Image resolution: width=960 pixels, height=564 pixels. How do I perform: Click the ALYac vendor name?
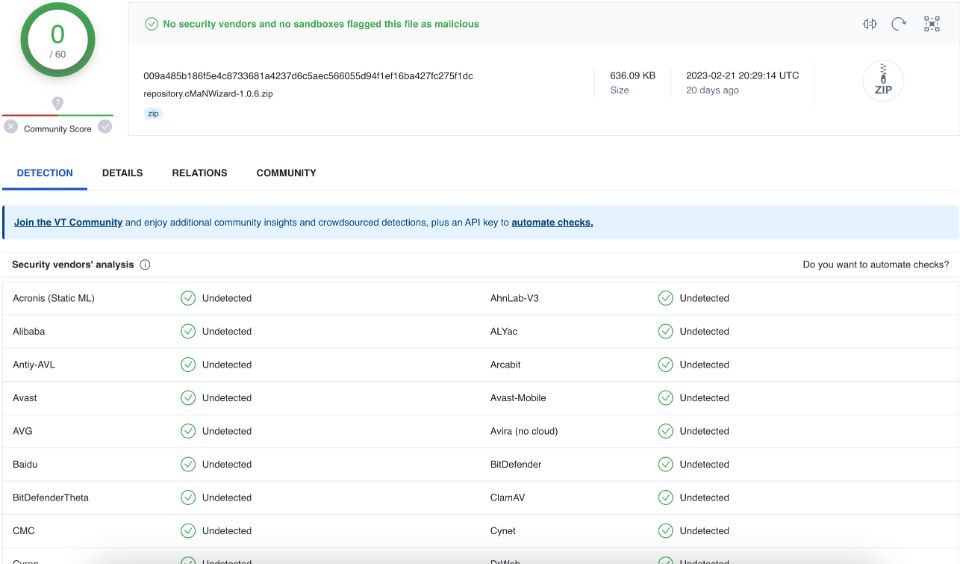click(504, 331)
